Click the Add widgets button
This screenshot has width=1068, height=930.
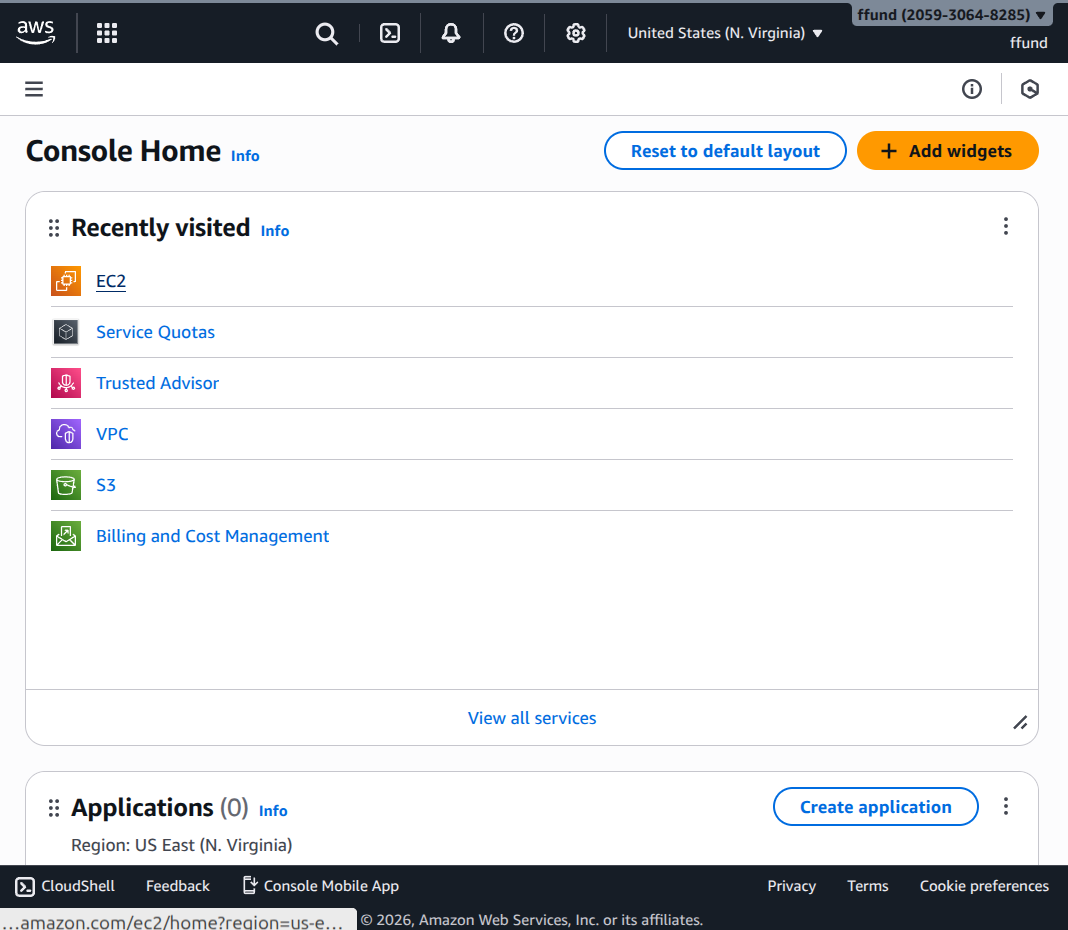tap(947, 151)
